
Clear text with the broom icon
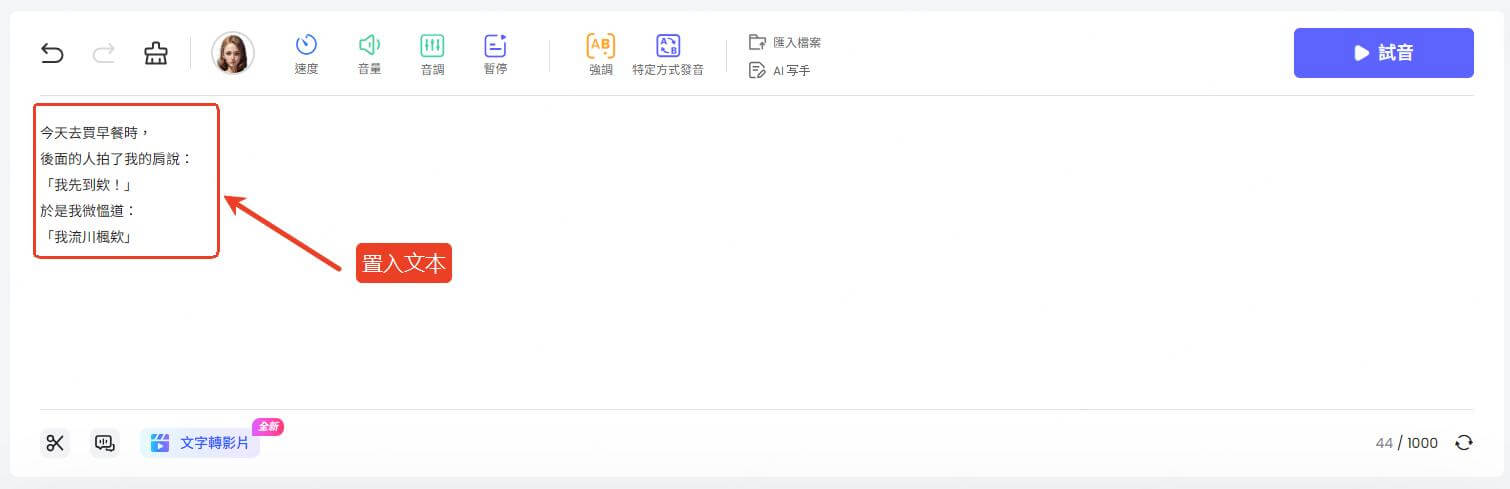point(156,53)
